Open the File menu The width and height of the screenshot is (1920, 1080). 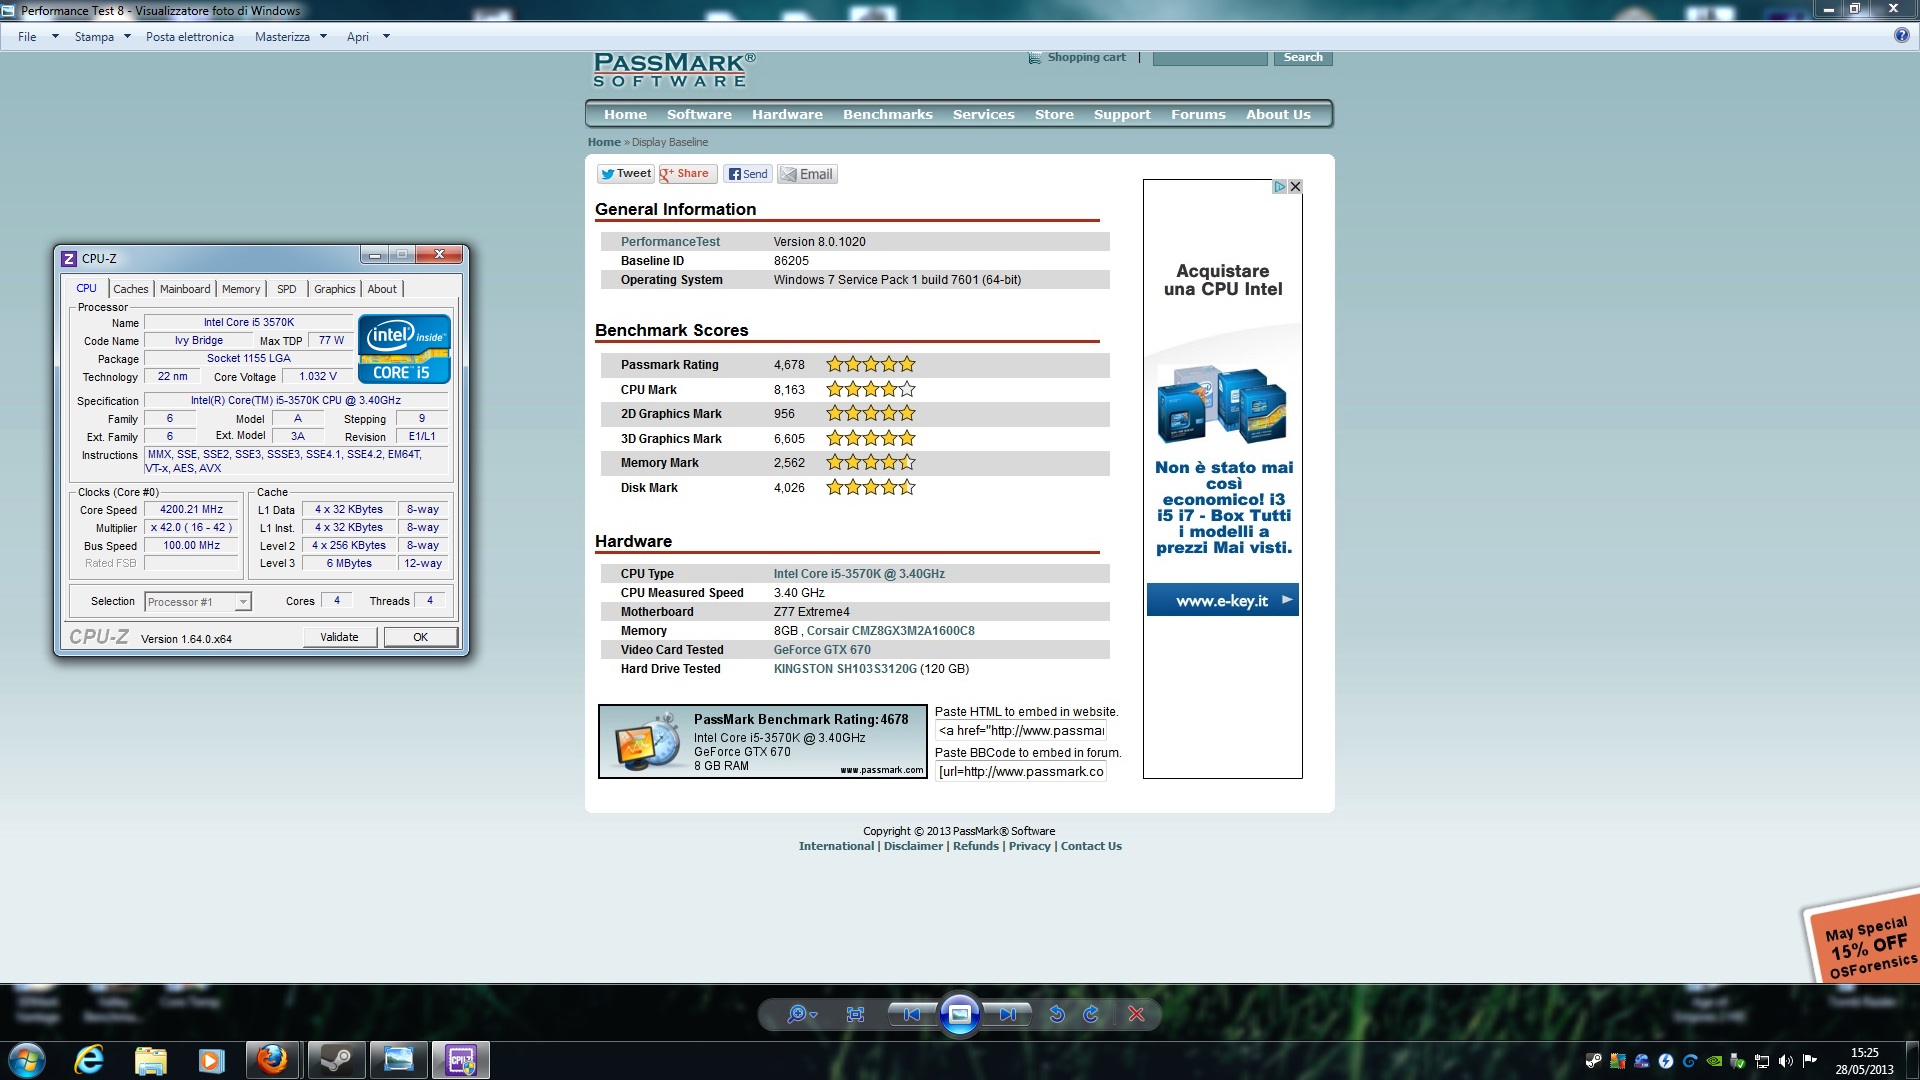click(x=37, y=37)
